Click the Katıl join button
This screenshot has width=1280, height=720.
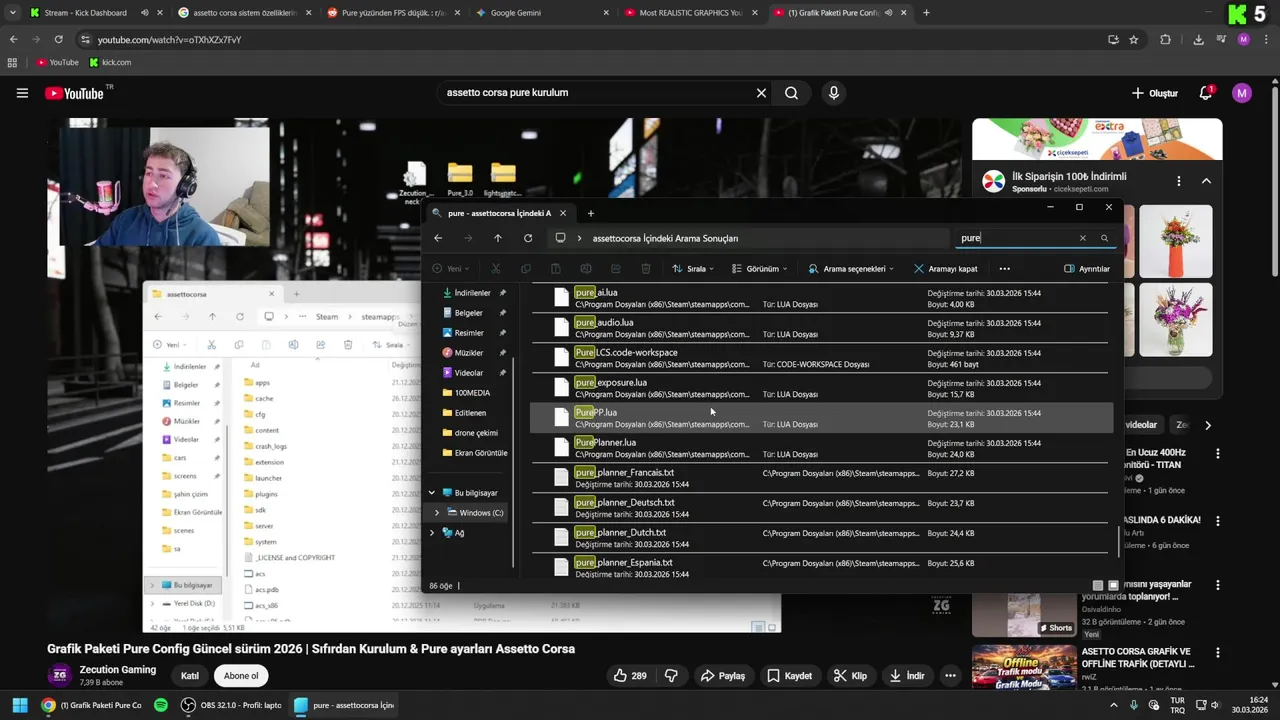[189, 676]
